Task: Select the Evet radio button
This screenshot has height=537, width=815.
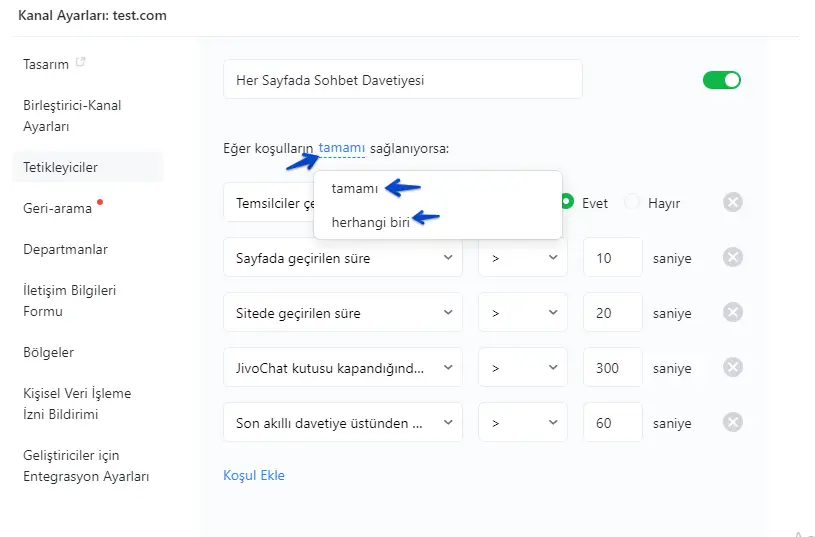Action: [x=567, y=202]
